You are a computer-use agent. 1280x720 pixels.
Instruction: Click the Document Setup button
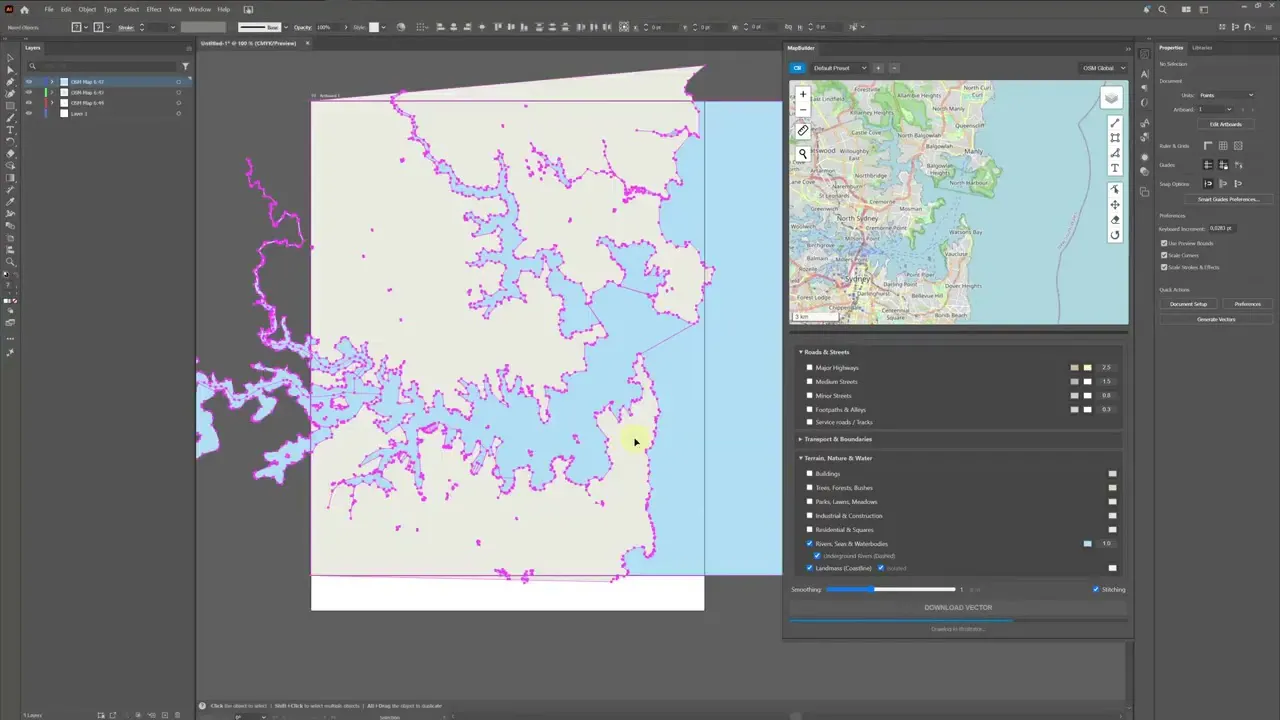tap(1188, 304)
